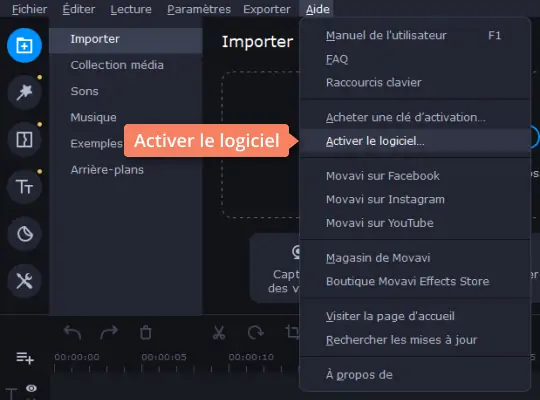The height and width of the screenshot is (400, 540).
Task: Click the 00:00:05 timeline ruler mark
Action: coord(164,357)
